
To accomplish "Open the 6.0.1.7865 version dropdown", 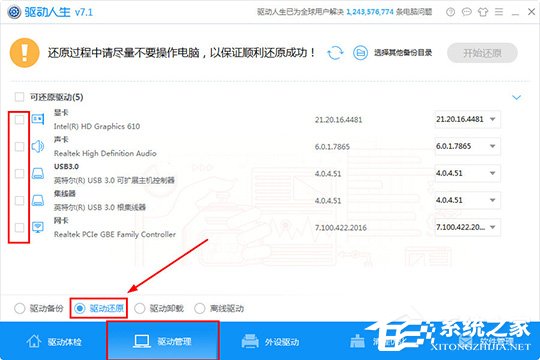I will (467, 146).
